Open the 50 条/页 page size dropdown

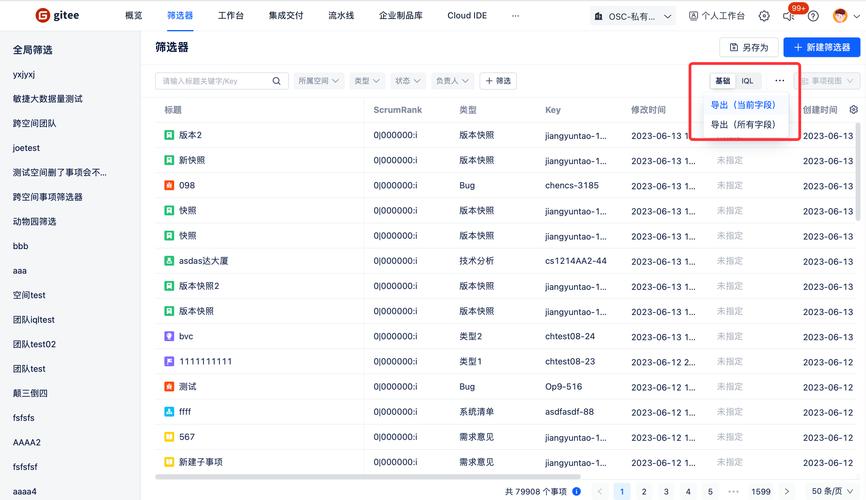[x=832, y=491]
